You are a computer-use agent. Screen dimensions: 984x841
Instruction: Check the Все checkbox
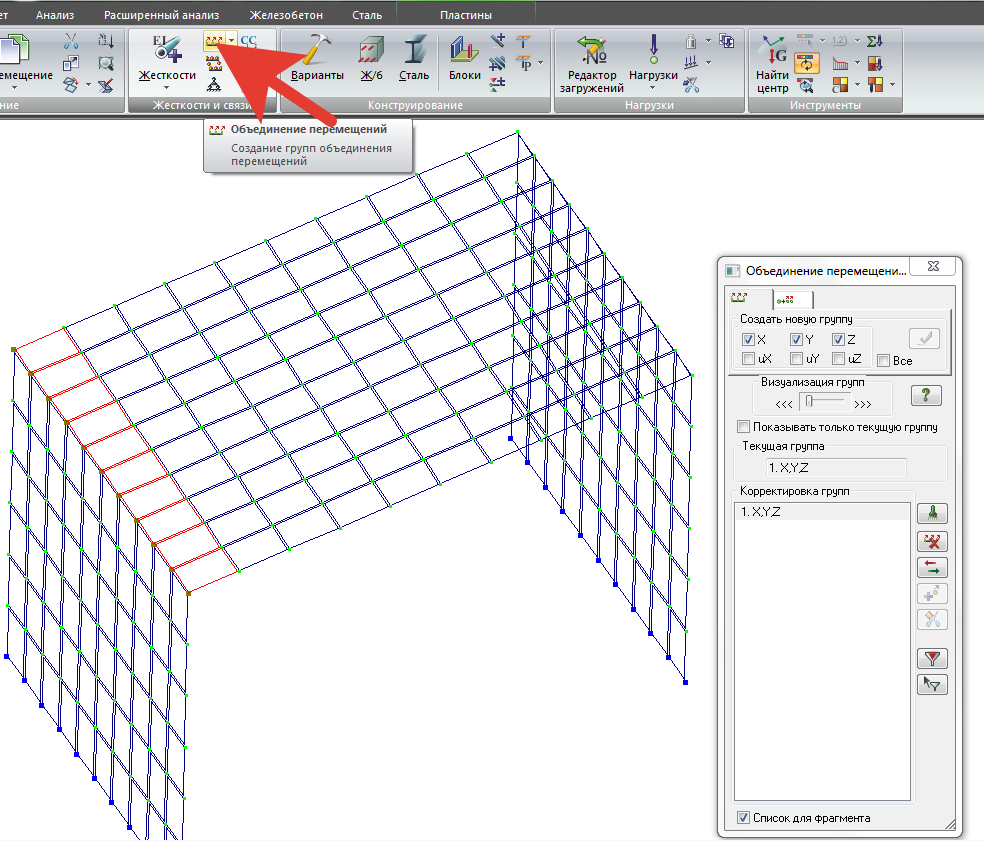(884, 360)
